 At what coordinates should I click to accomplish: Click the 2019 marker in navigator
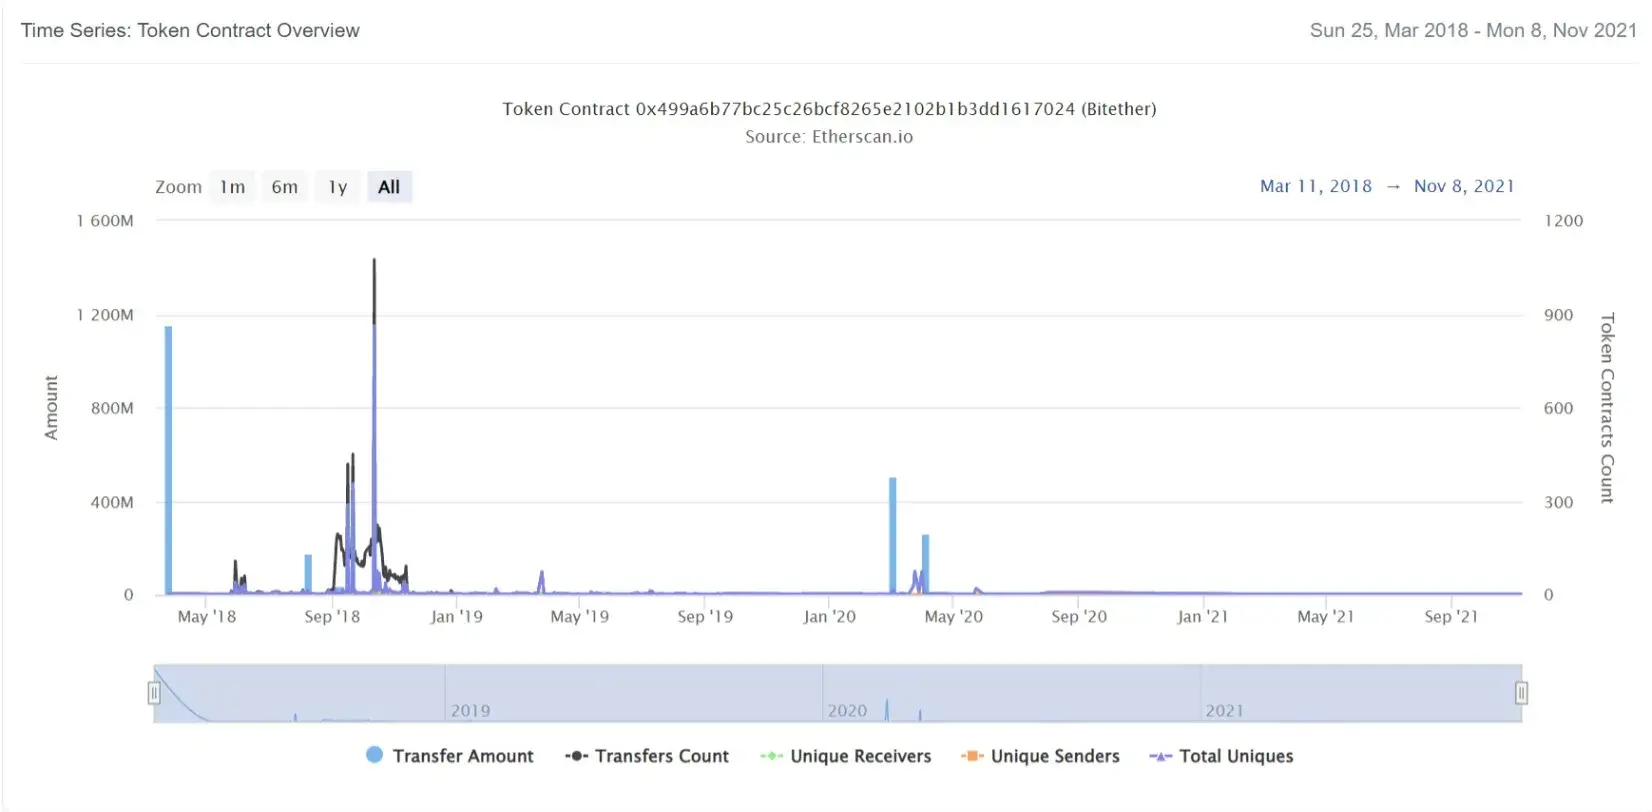pos(470,711)
